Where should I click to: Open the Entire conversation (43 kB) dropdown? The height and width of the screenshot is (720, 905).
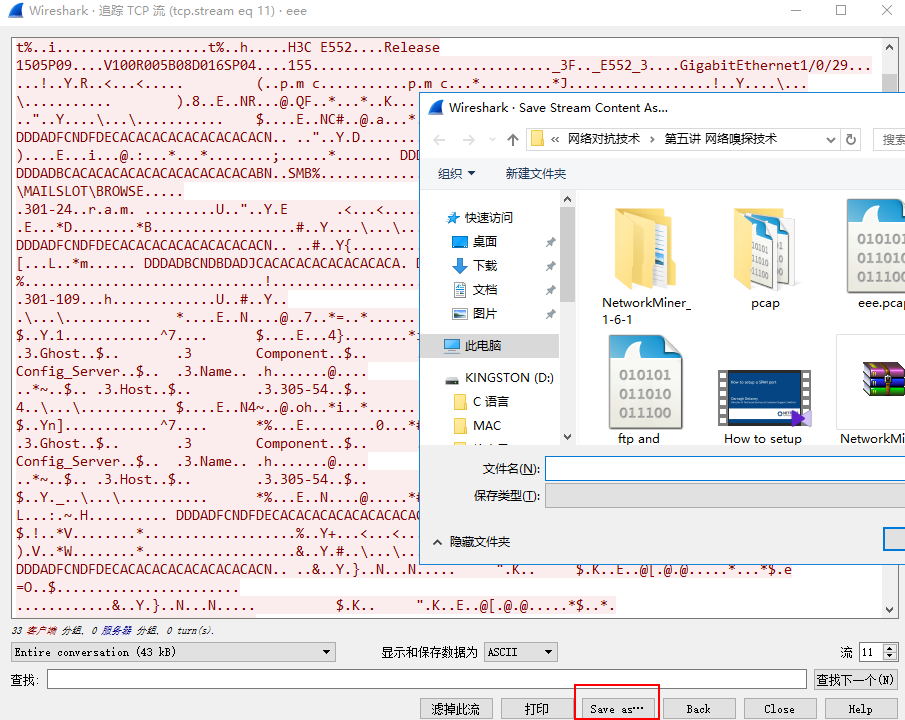coord(173,652)
